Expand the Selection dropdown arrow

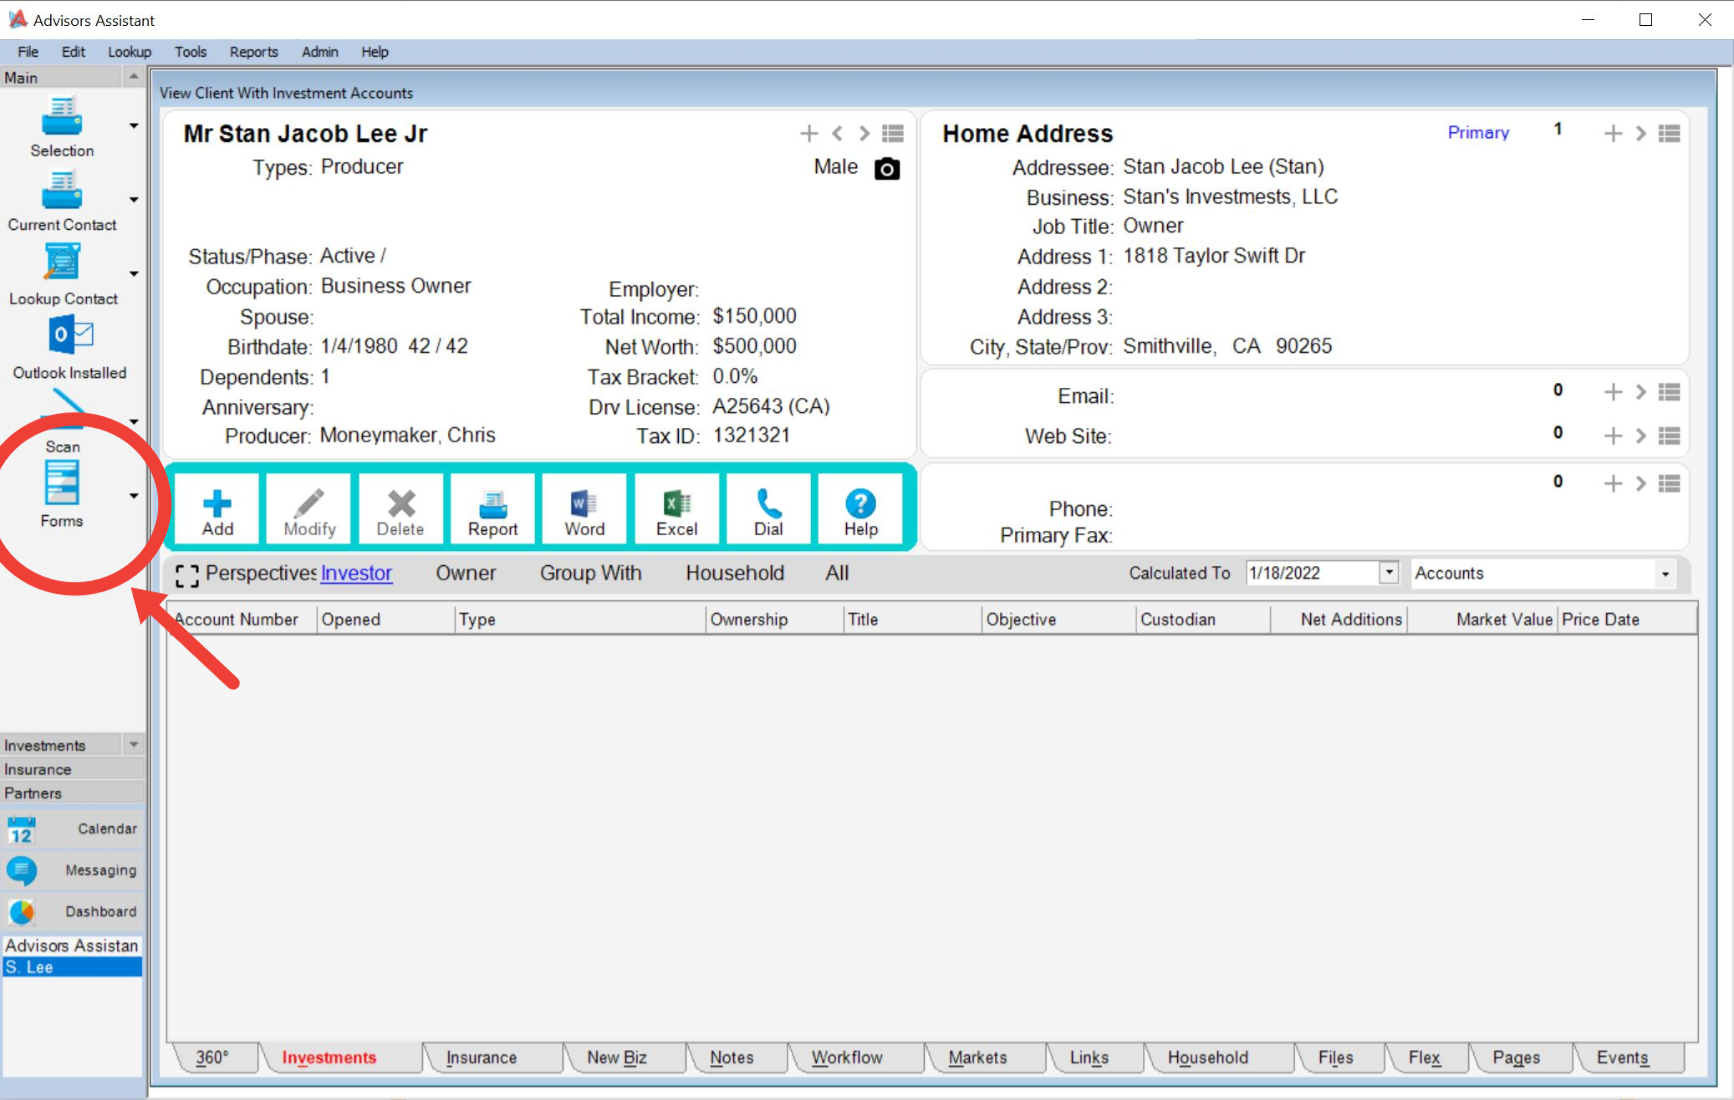click(134, 126)
